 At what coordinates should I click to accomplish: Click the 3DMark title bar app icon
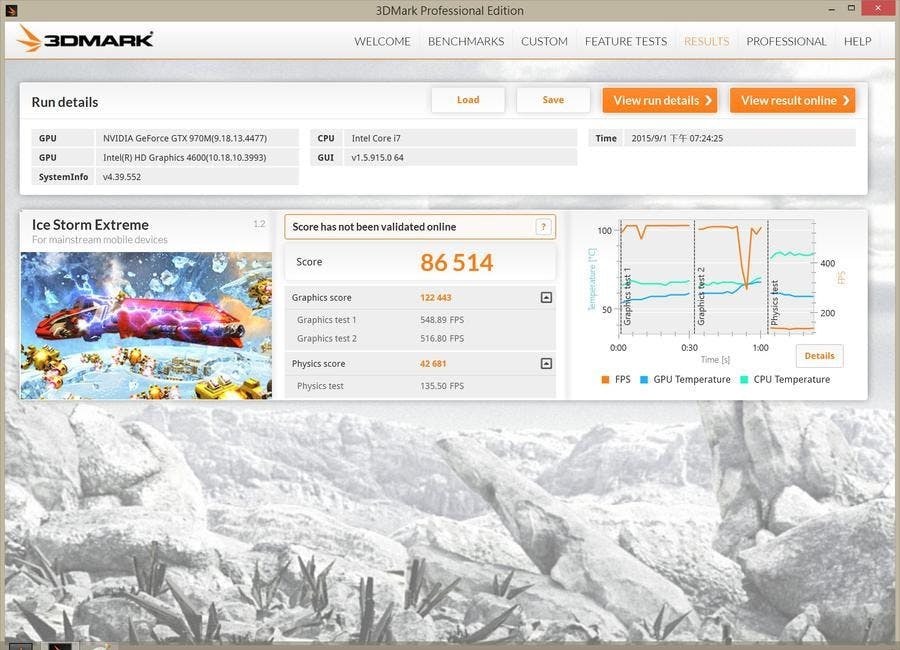click(x=9, y=10)
